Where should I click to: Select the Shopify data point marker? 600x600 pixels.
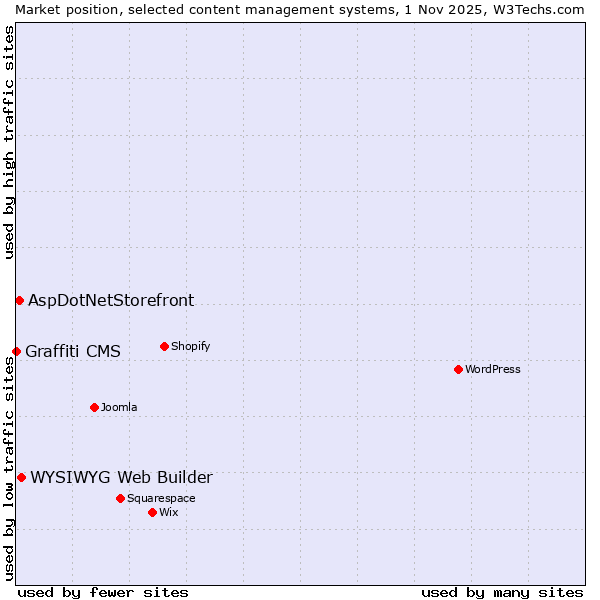click(164, 346)
